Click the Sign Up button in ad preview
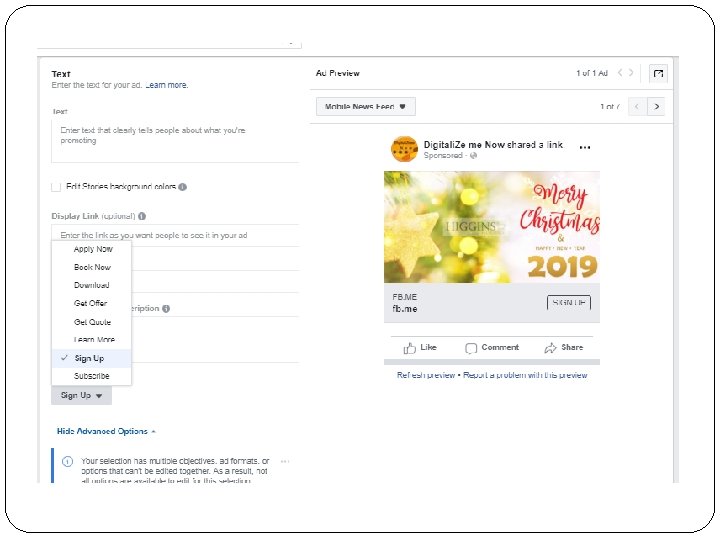 [x=568, y=302]
